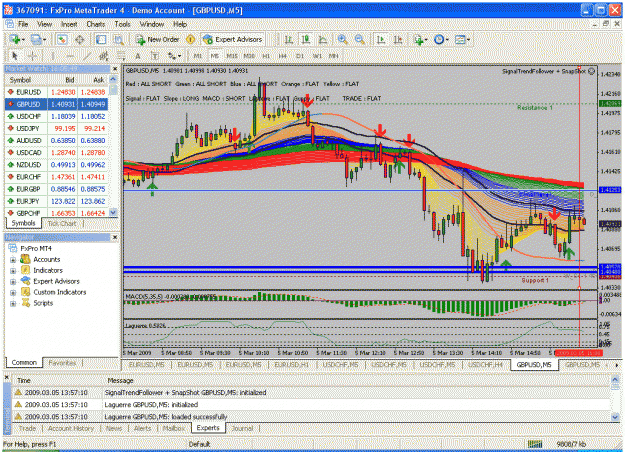The image size is (625, 452).
Task: Zoom out on the chart
Action: pos(360,39)
